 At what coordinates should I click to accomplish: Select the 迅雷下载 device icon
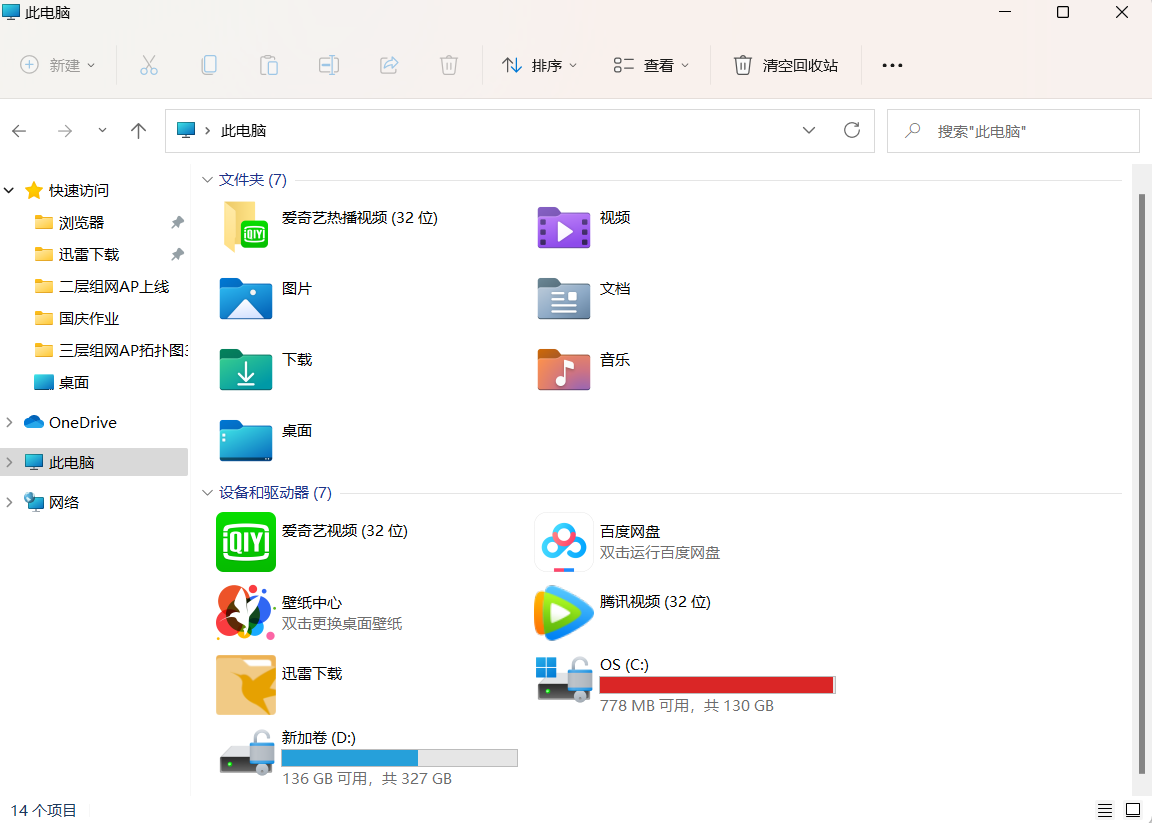click(245, 685)
